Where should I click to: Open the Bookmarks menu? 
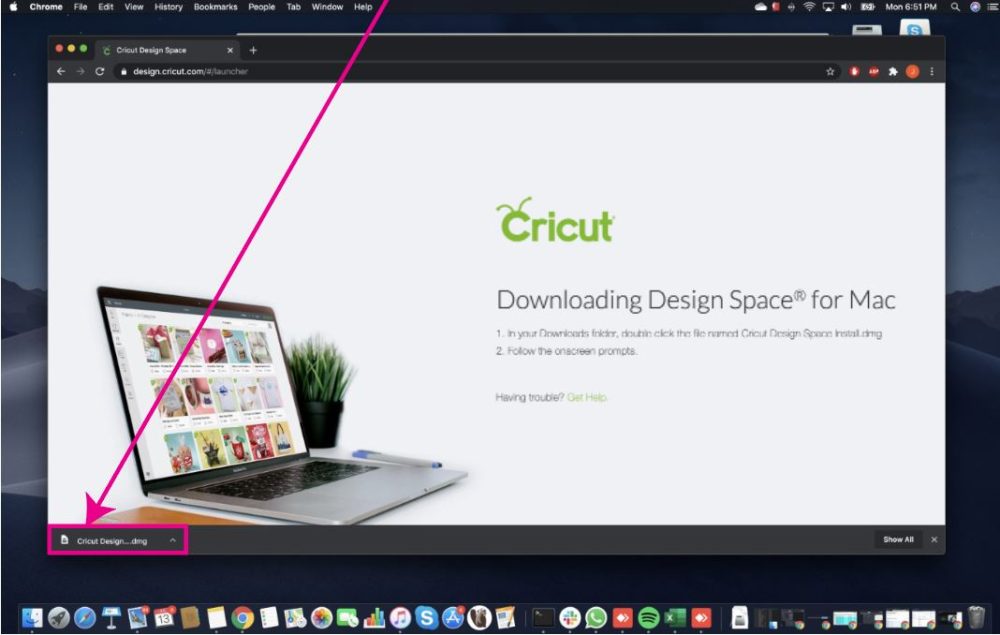215,7
